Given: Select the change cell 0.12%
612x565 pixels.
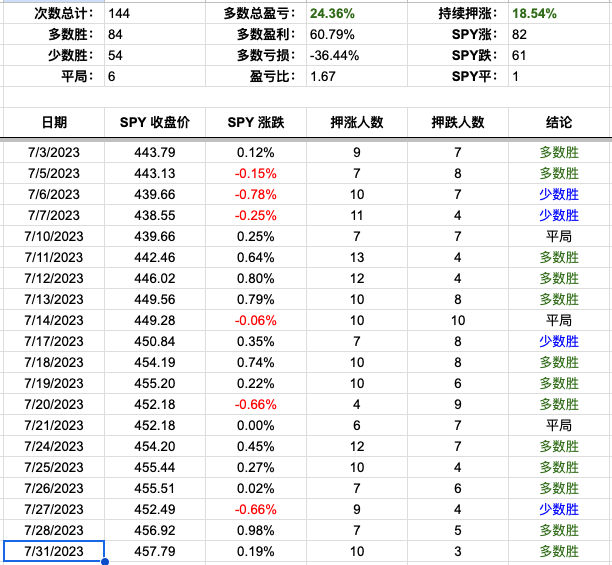Looking at the screenshot, I should (256, 152).
